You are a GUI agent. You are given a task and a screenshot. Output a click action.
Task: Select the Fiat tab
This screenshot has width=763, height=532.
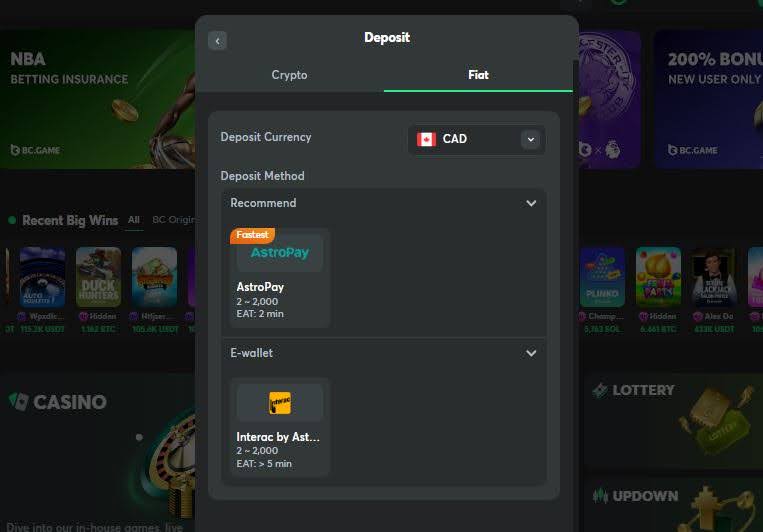478,75
